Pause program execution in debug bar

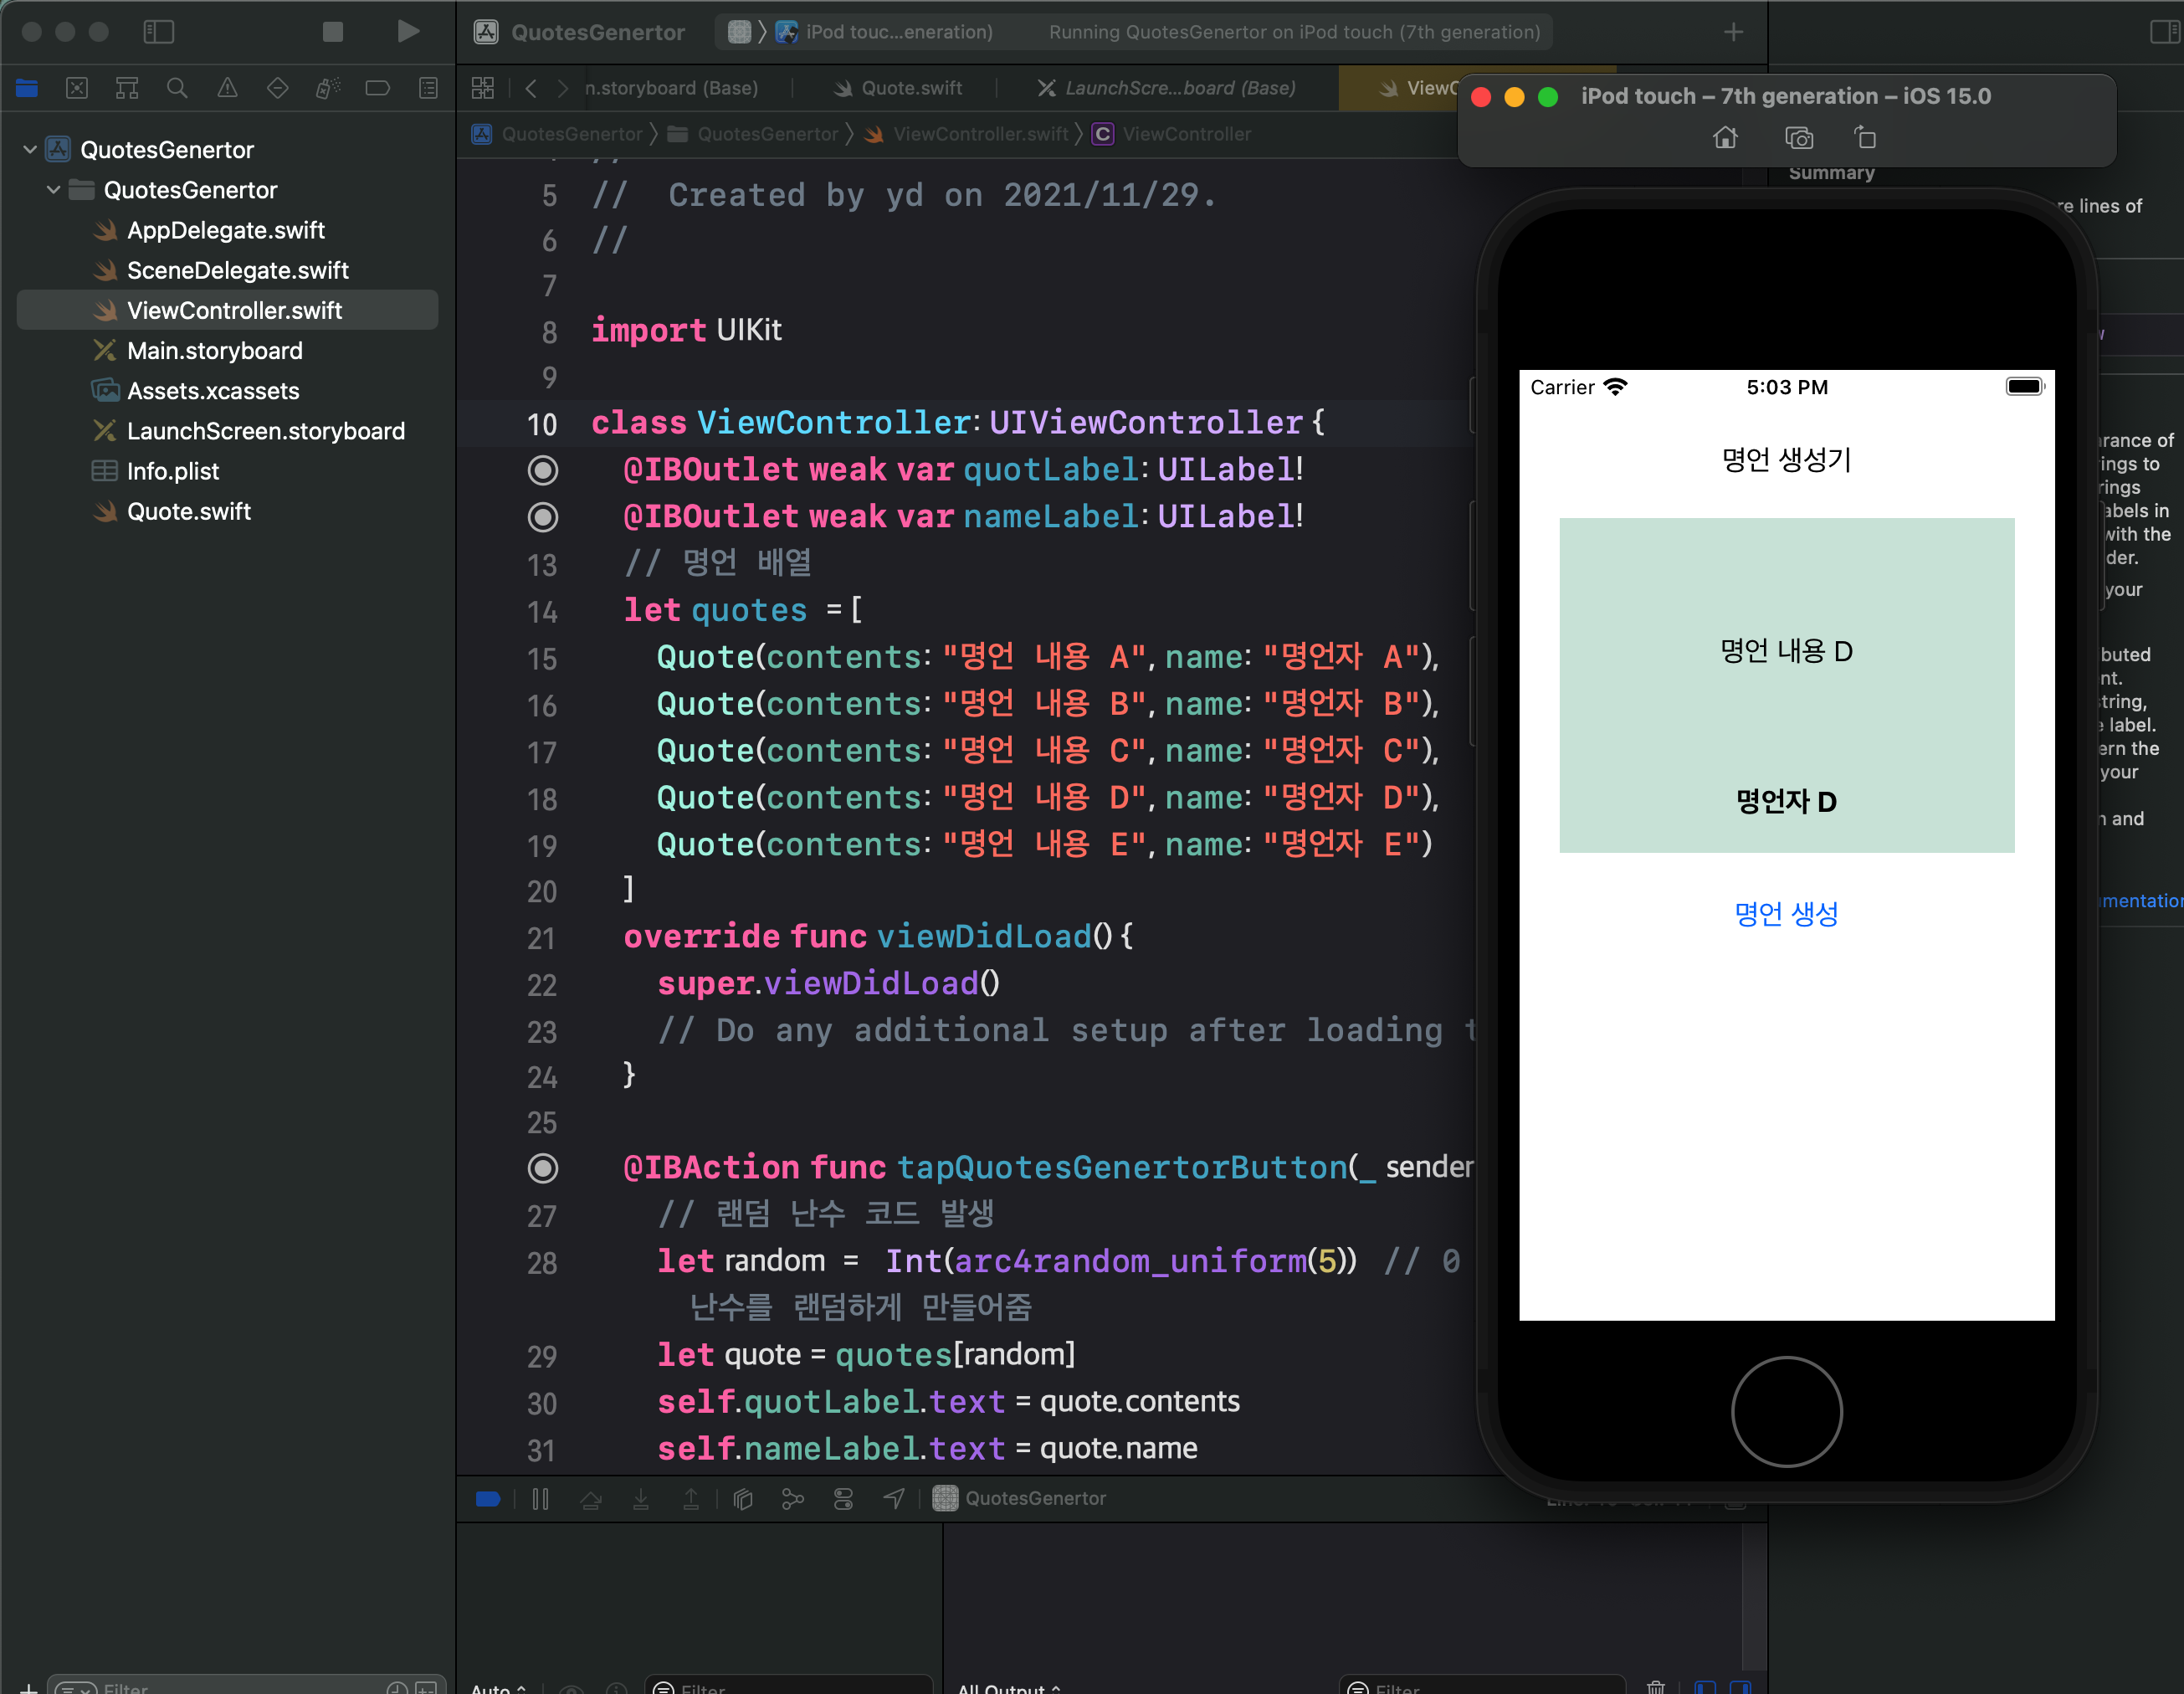click(540, 1498)
